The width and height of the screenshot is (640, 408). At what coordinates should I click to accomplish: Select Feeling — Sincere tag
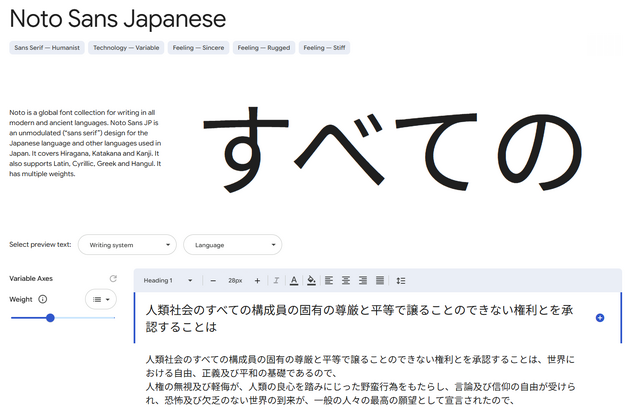pyautogui.click(x=198, y=48)
